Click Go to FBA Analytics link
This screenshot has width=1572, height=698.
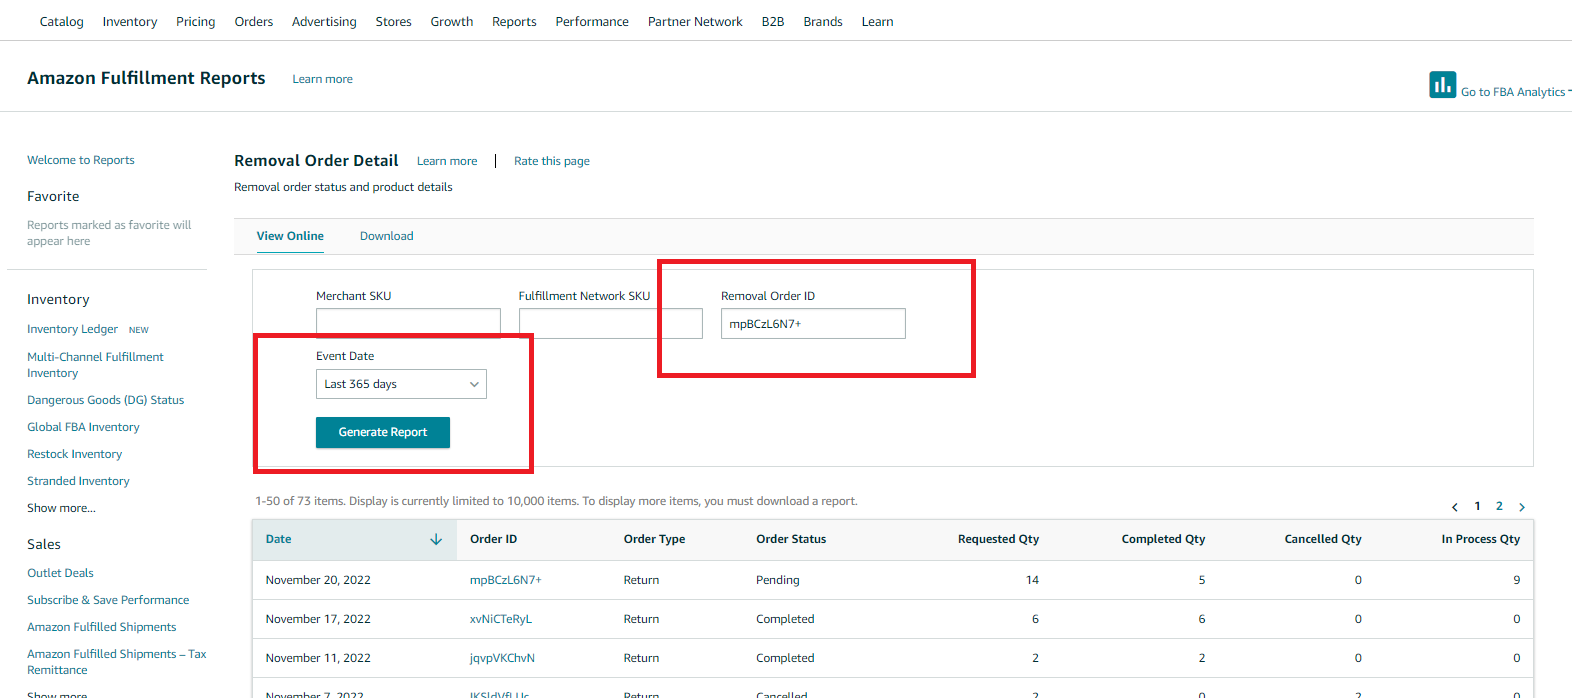click(x=1513, y=92)
